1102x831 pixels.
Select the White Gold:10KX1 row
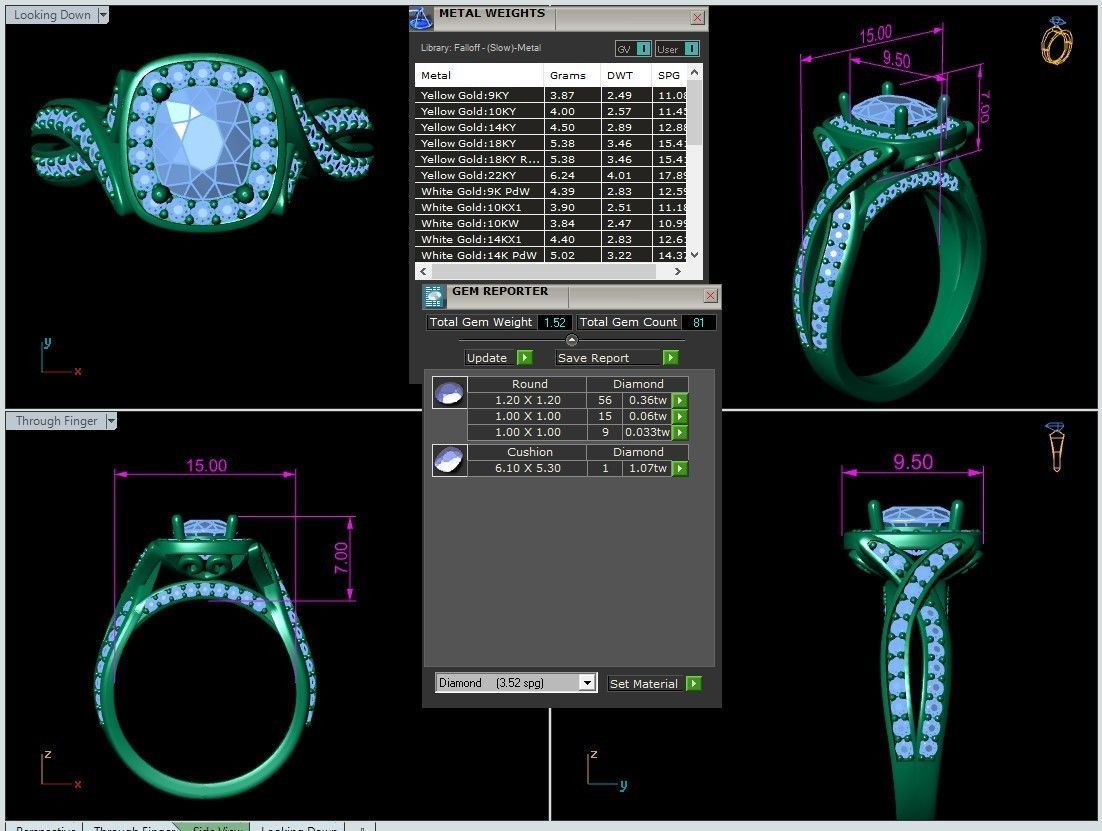pos(551,207)
